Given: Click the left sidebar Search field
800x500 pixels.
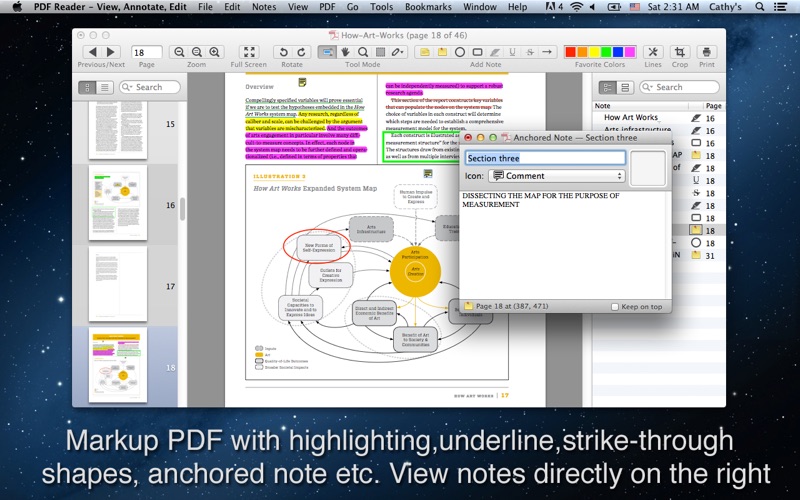Looking at the screenshot, I should (x=149, y=87).
